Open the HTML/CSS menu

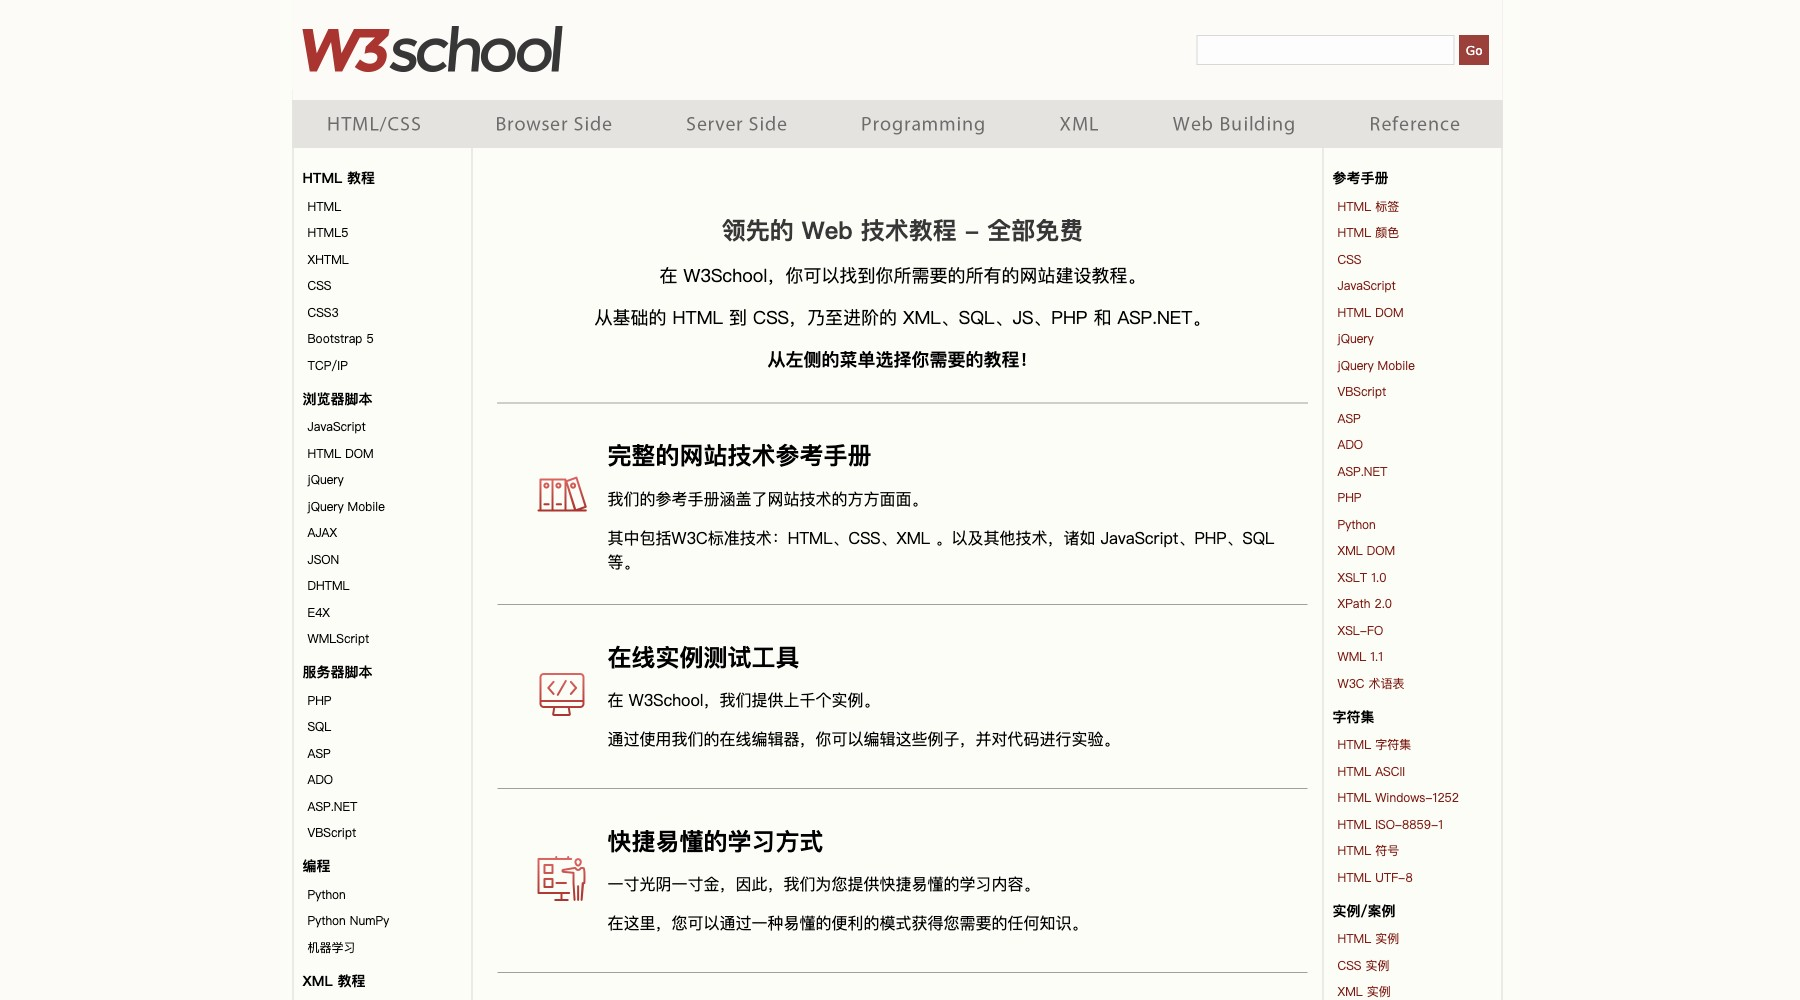click(x=373, y=123)
